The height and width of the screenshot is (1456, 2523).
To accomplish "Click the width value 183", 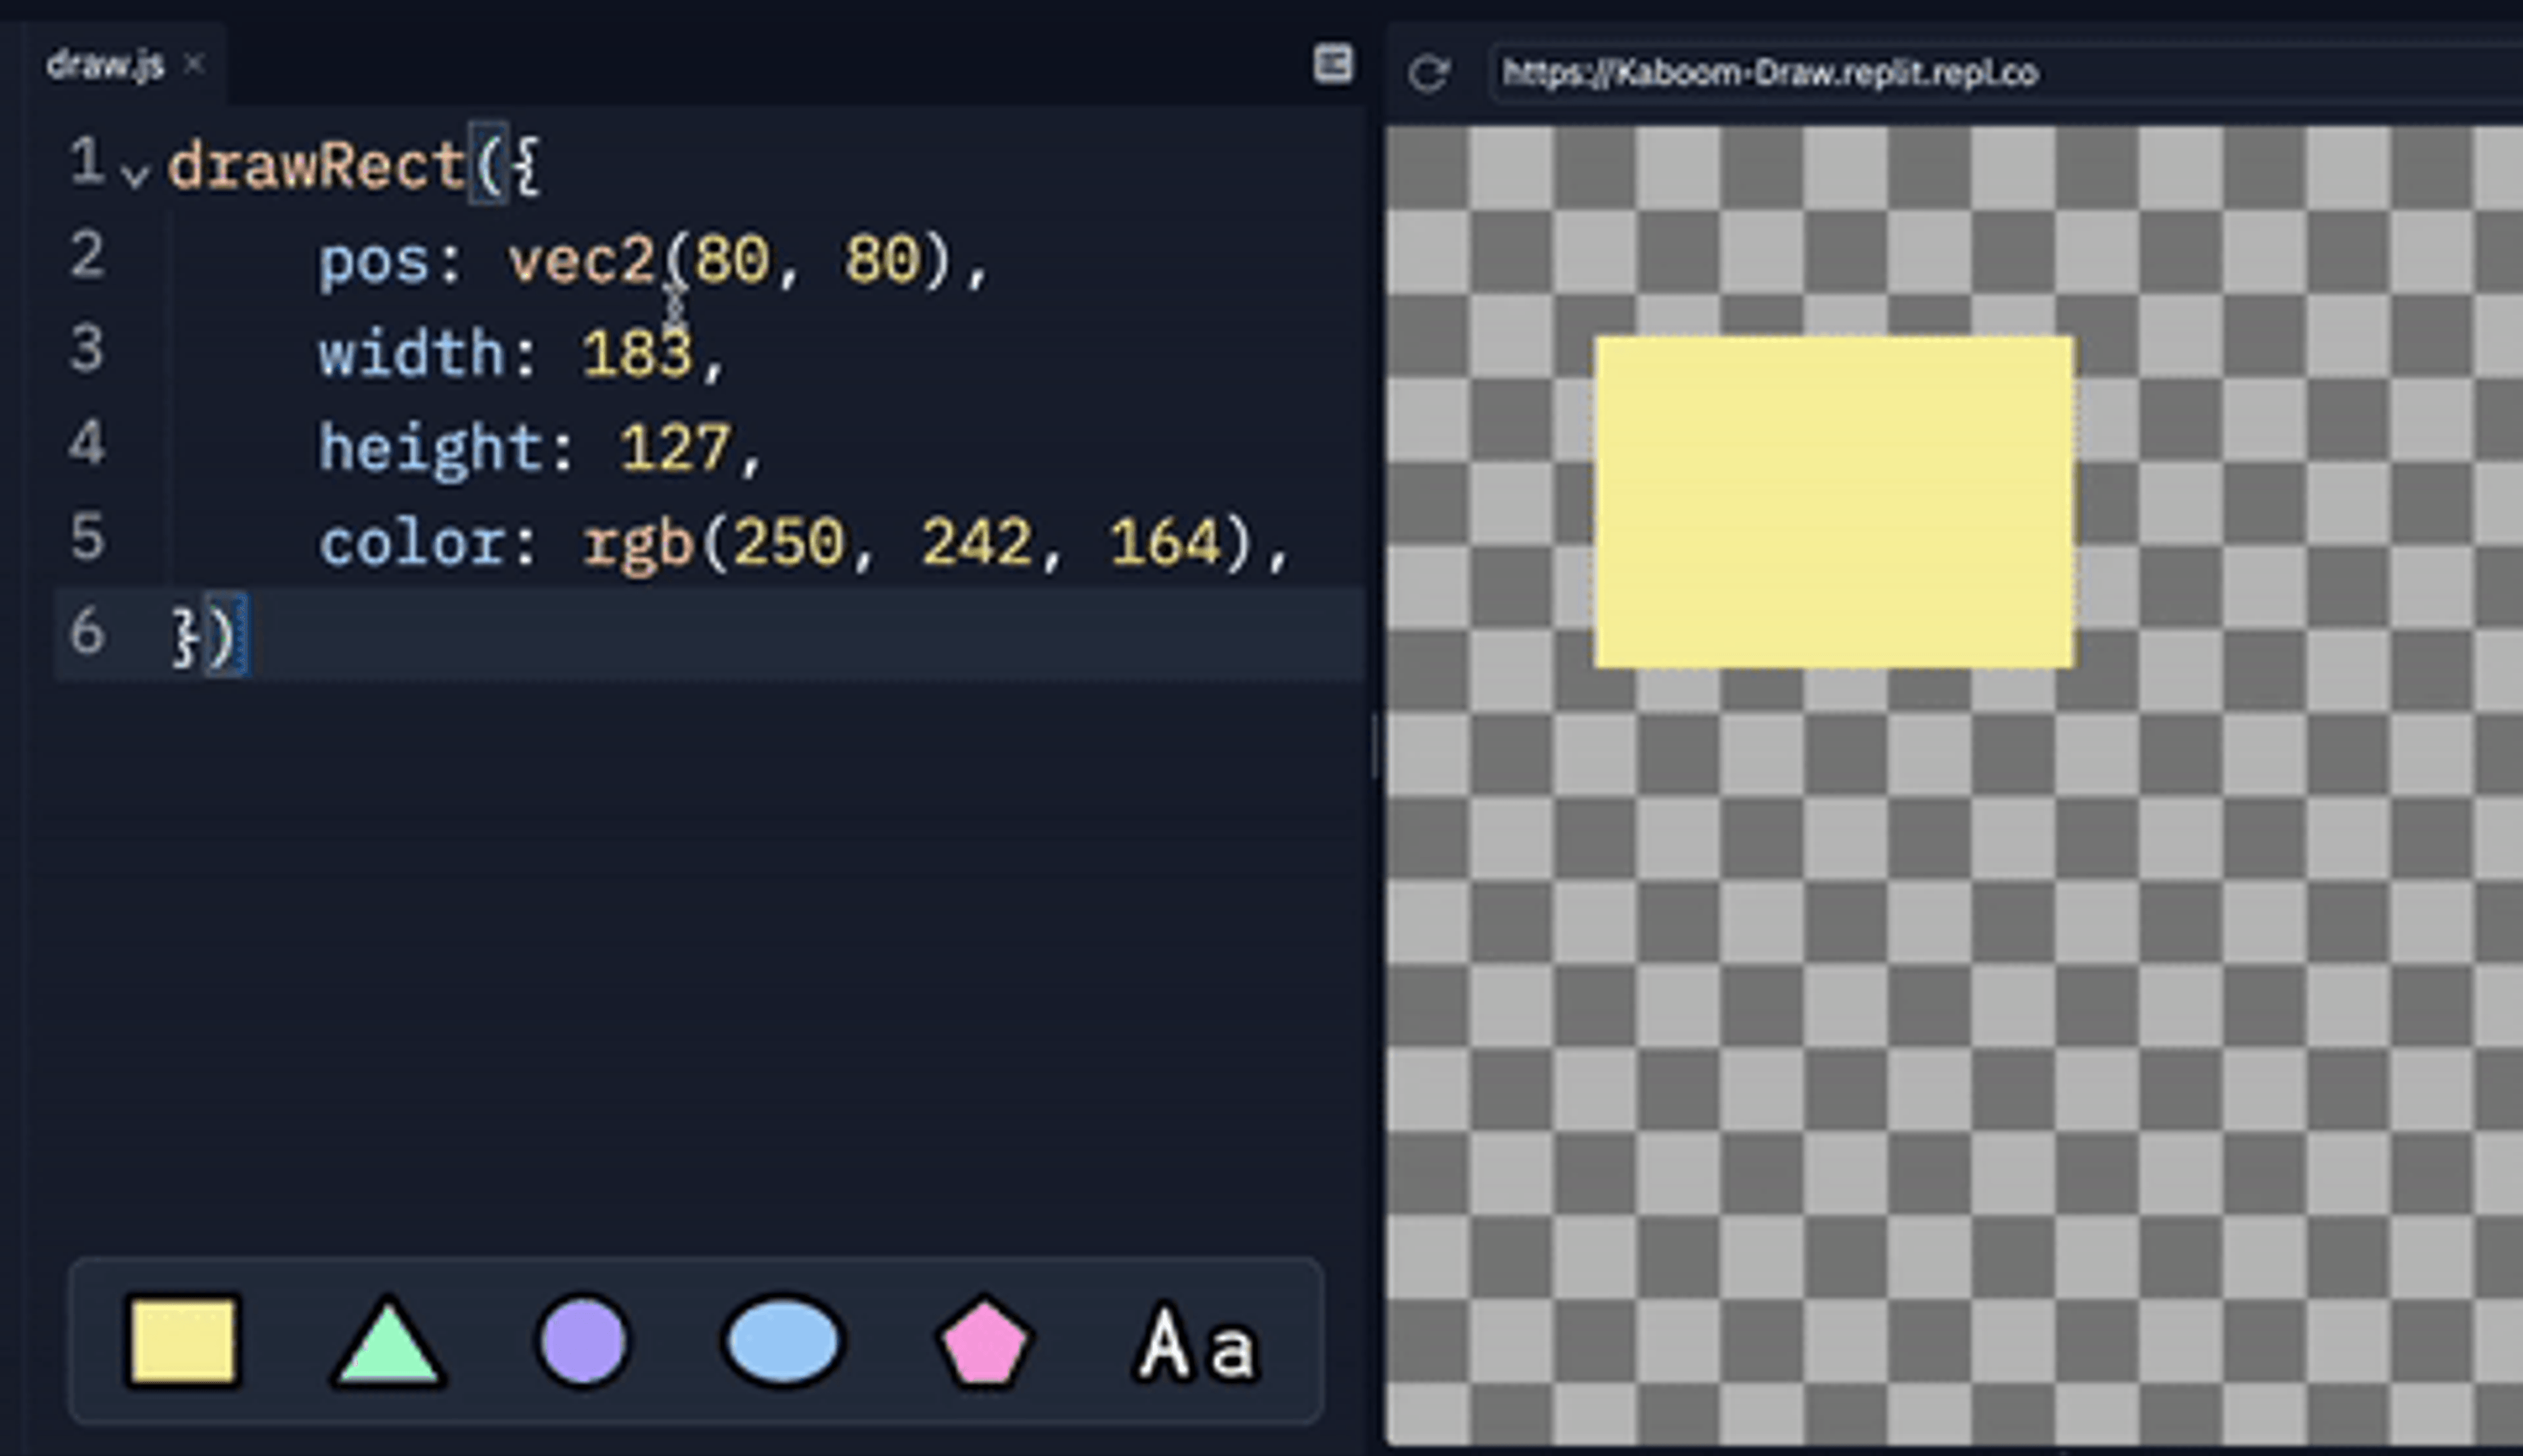I will tap(637, 354).
